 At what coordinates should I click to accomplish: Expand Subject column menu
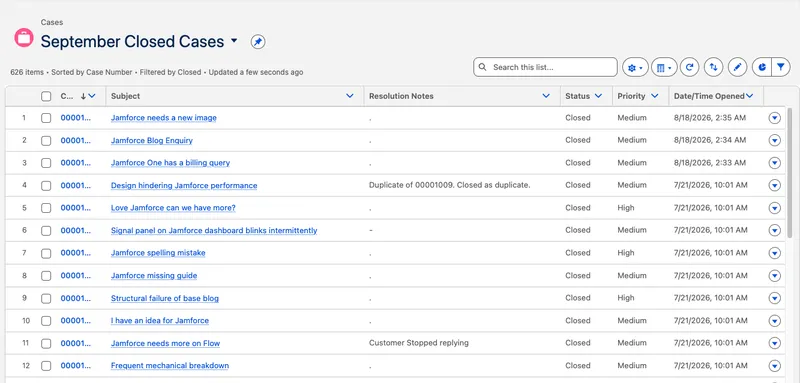(x=349, y=96)
